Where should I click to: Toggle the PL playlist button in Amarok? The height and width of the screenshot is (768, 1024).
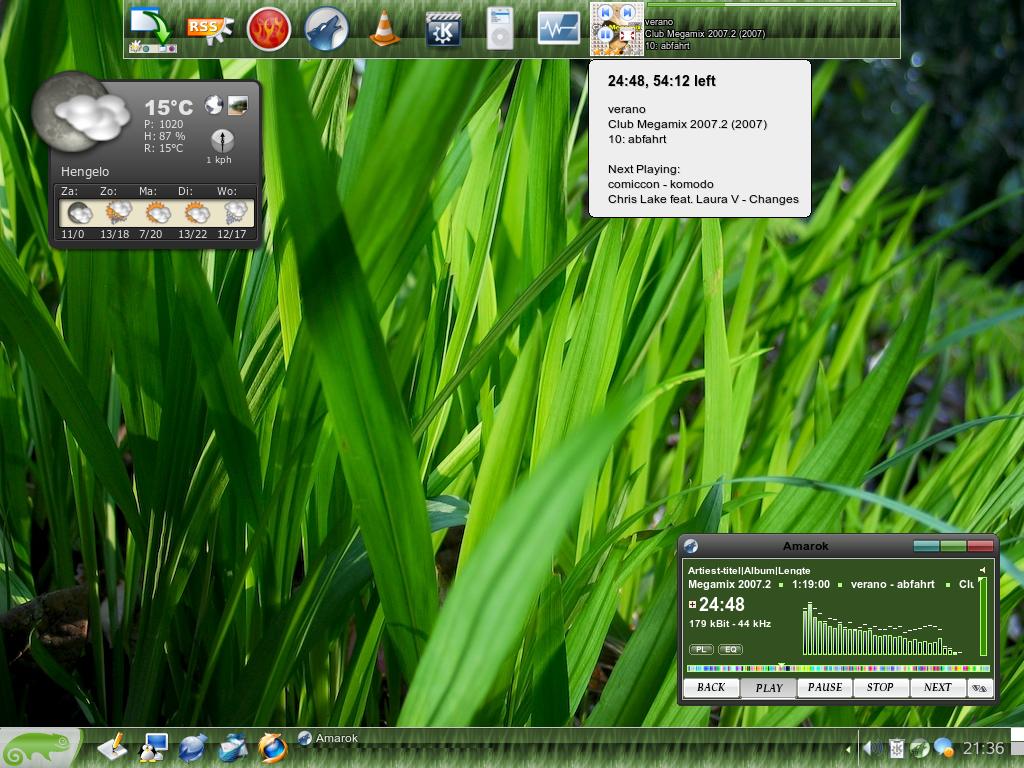pos(701,649)
